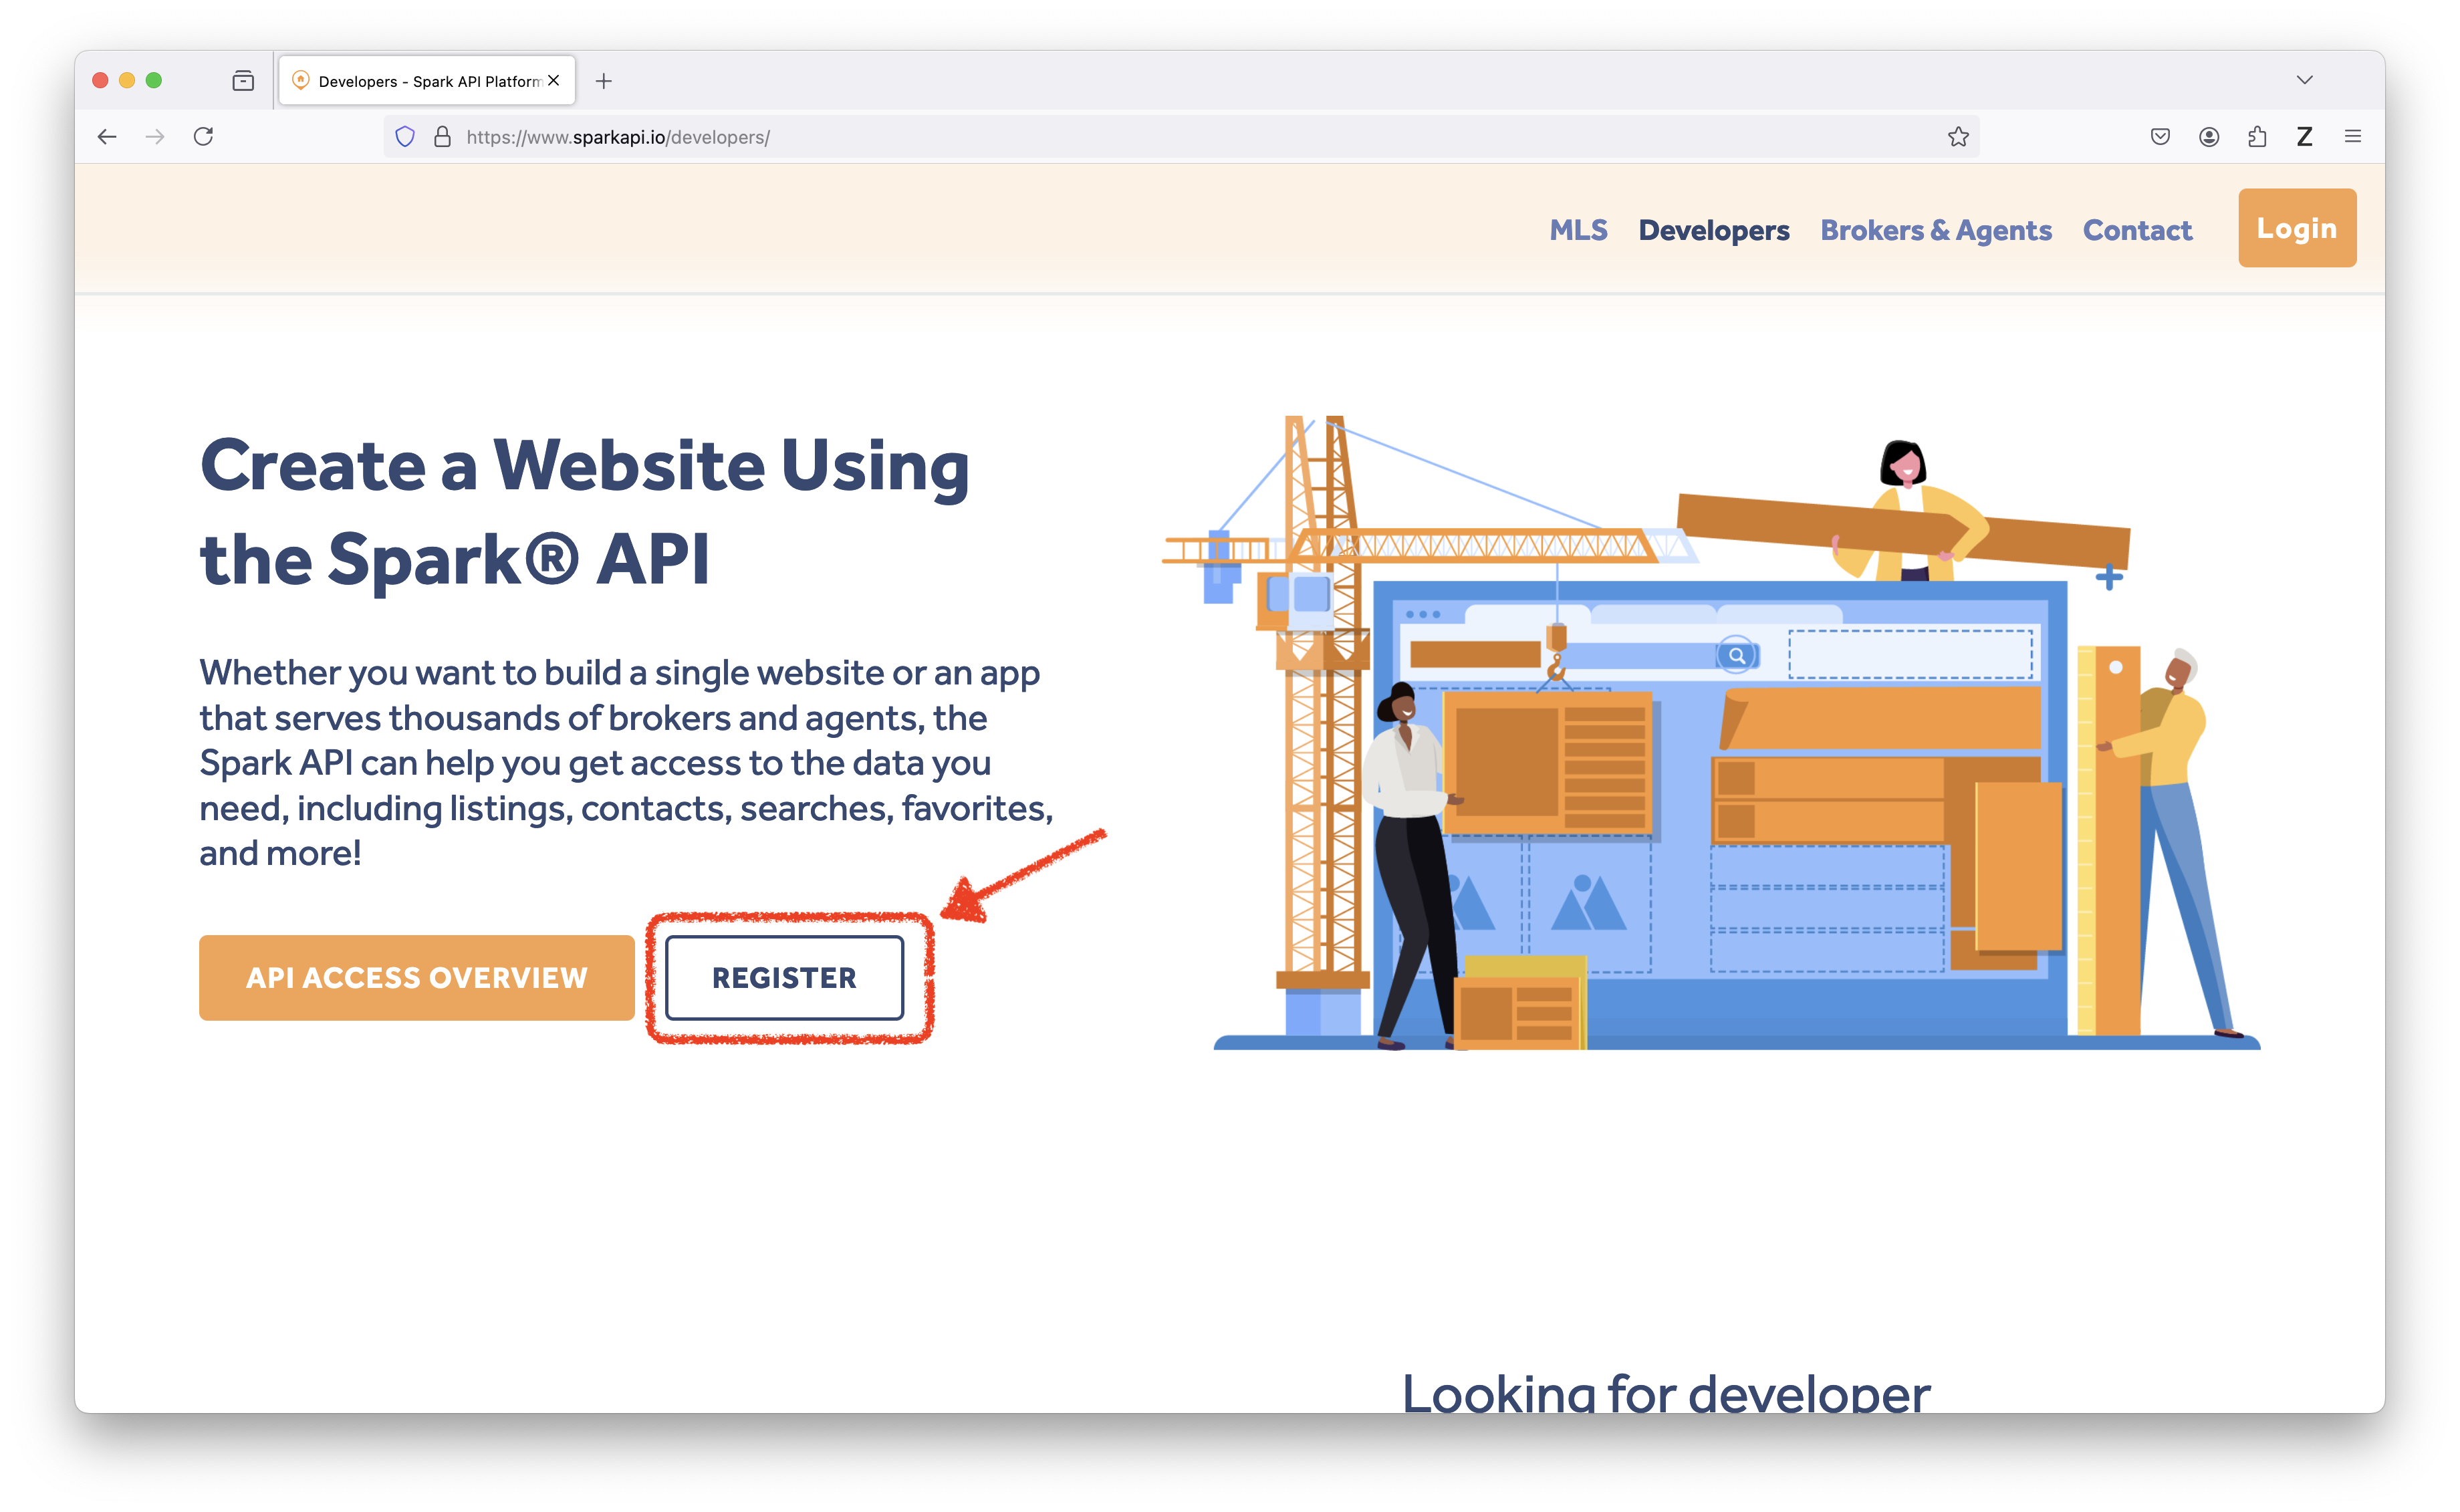Click the paragraph starting 'Whether you want'
2460x1512 pixels.
(626, 762)
